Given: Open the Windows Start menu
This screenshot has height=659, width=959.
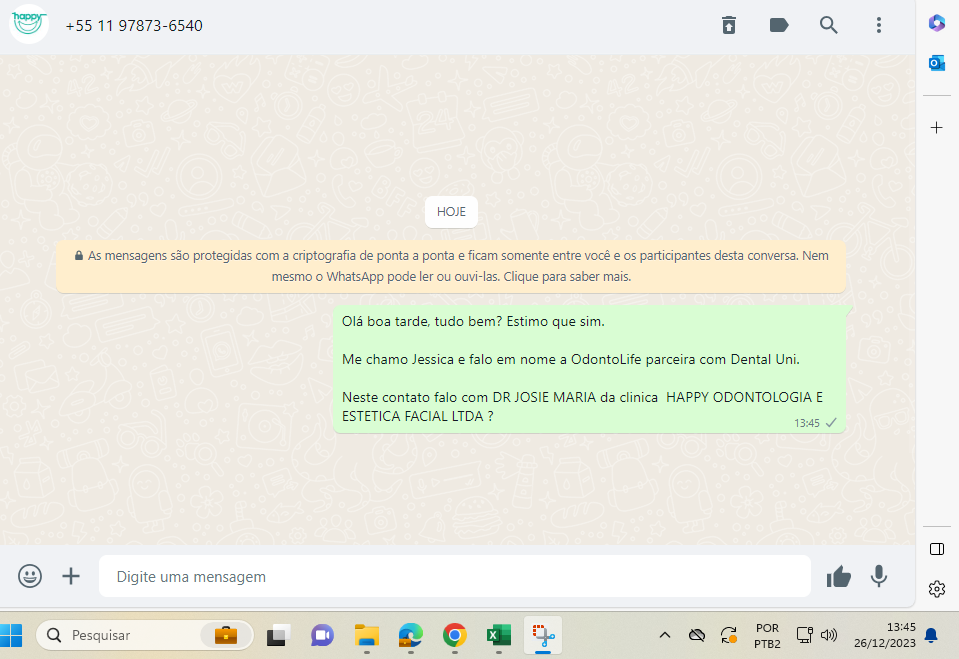Looking at the screenshot, I should pos(10,635).
